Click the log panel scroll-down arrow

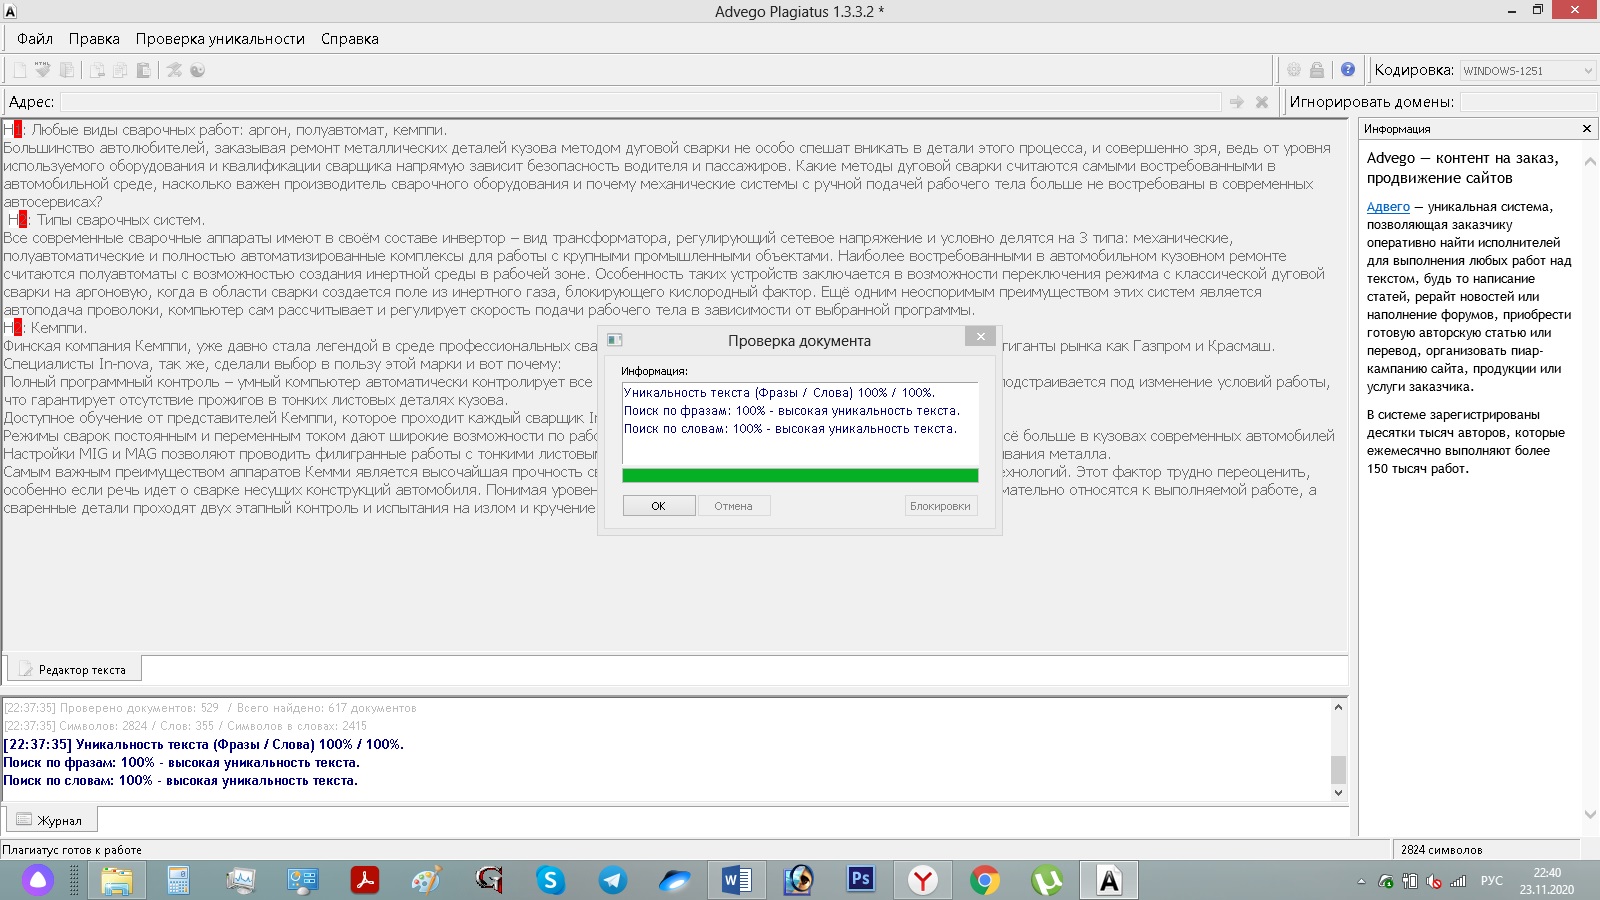[x=1338, y=793]
